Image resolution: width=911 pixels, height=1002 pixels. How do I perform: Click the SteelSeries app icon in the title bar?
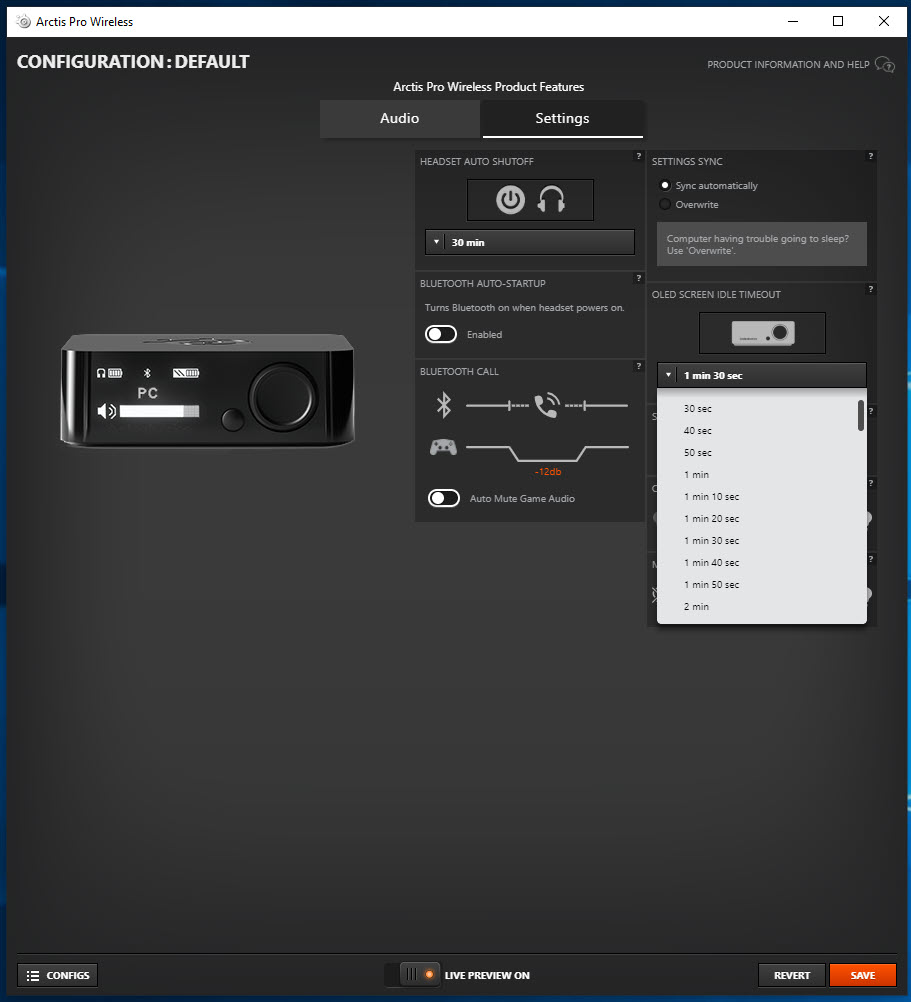click(24, 22)
